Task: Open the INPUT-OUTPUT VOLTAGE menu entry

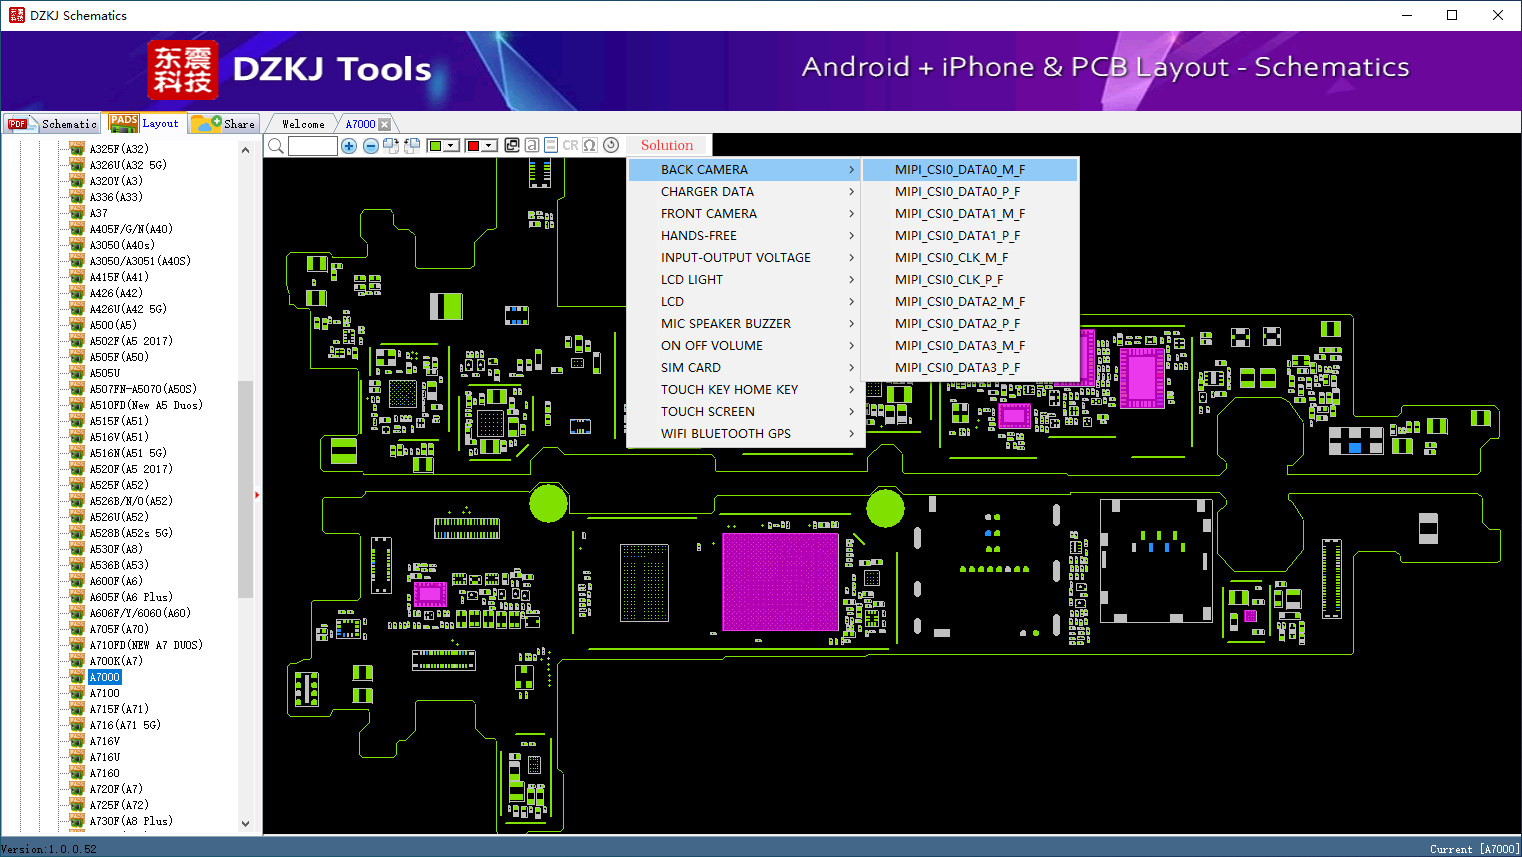Action: [x=743, y=258]
